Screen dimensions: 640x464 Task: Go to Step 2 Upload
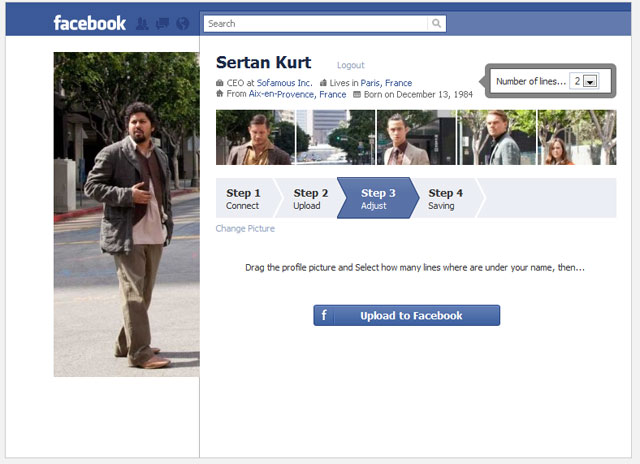pyautogui.click(x=310, y=198)
